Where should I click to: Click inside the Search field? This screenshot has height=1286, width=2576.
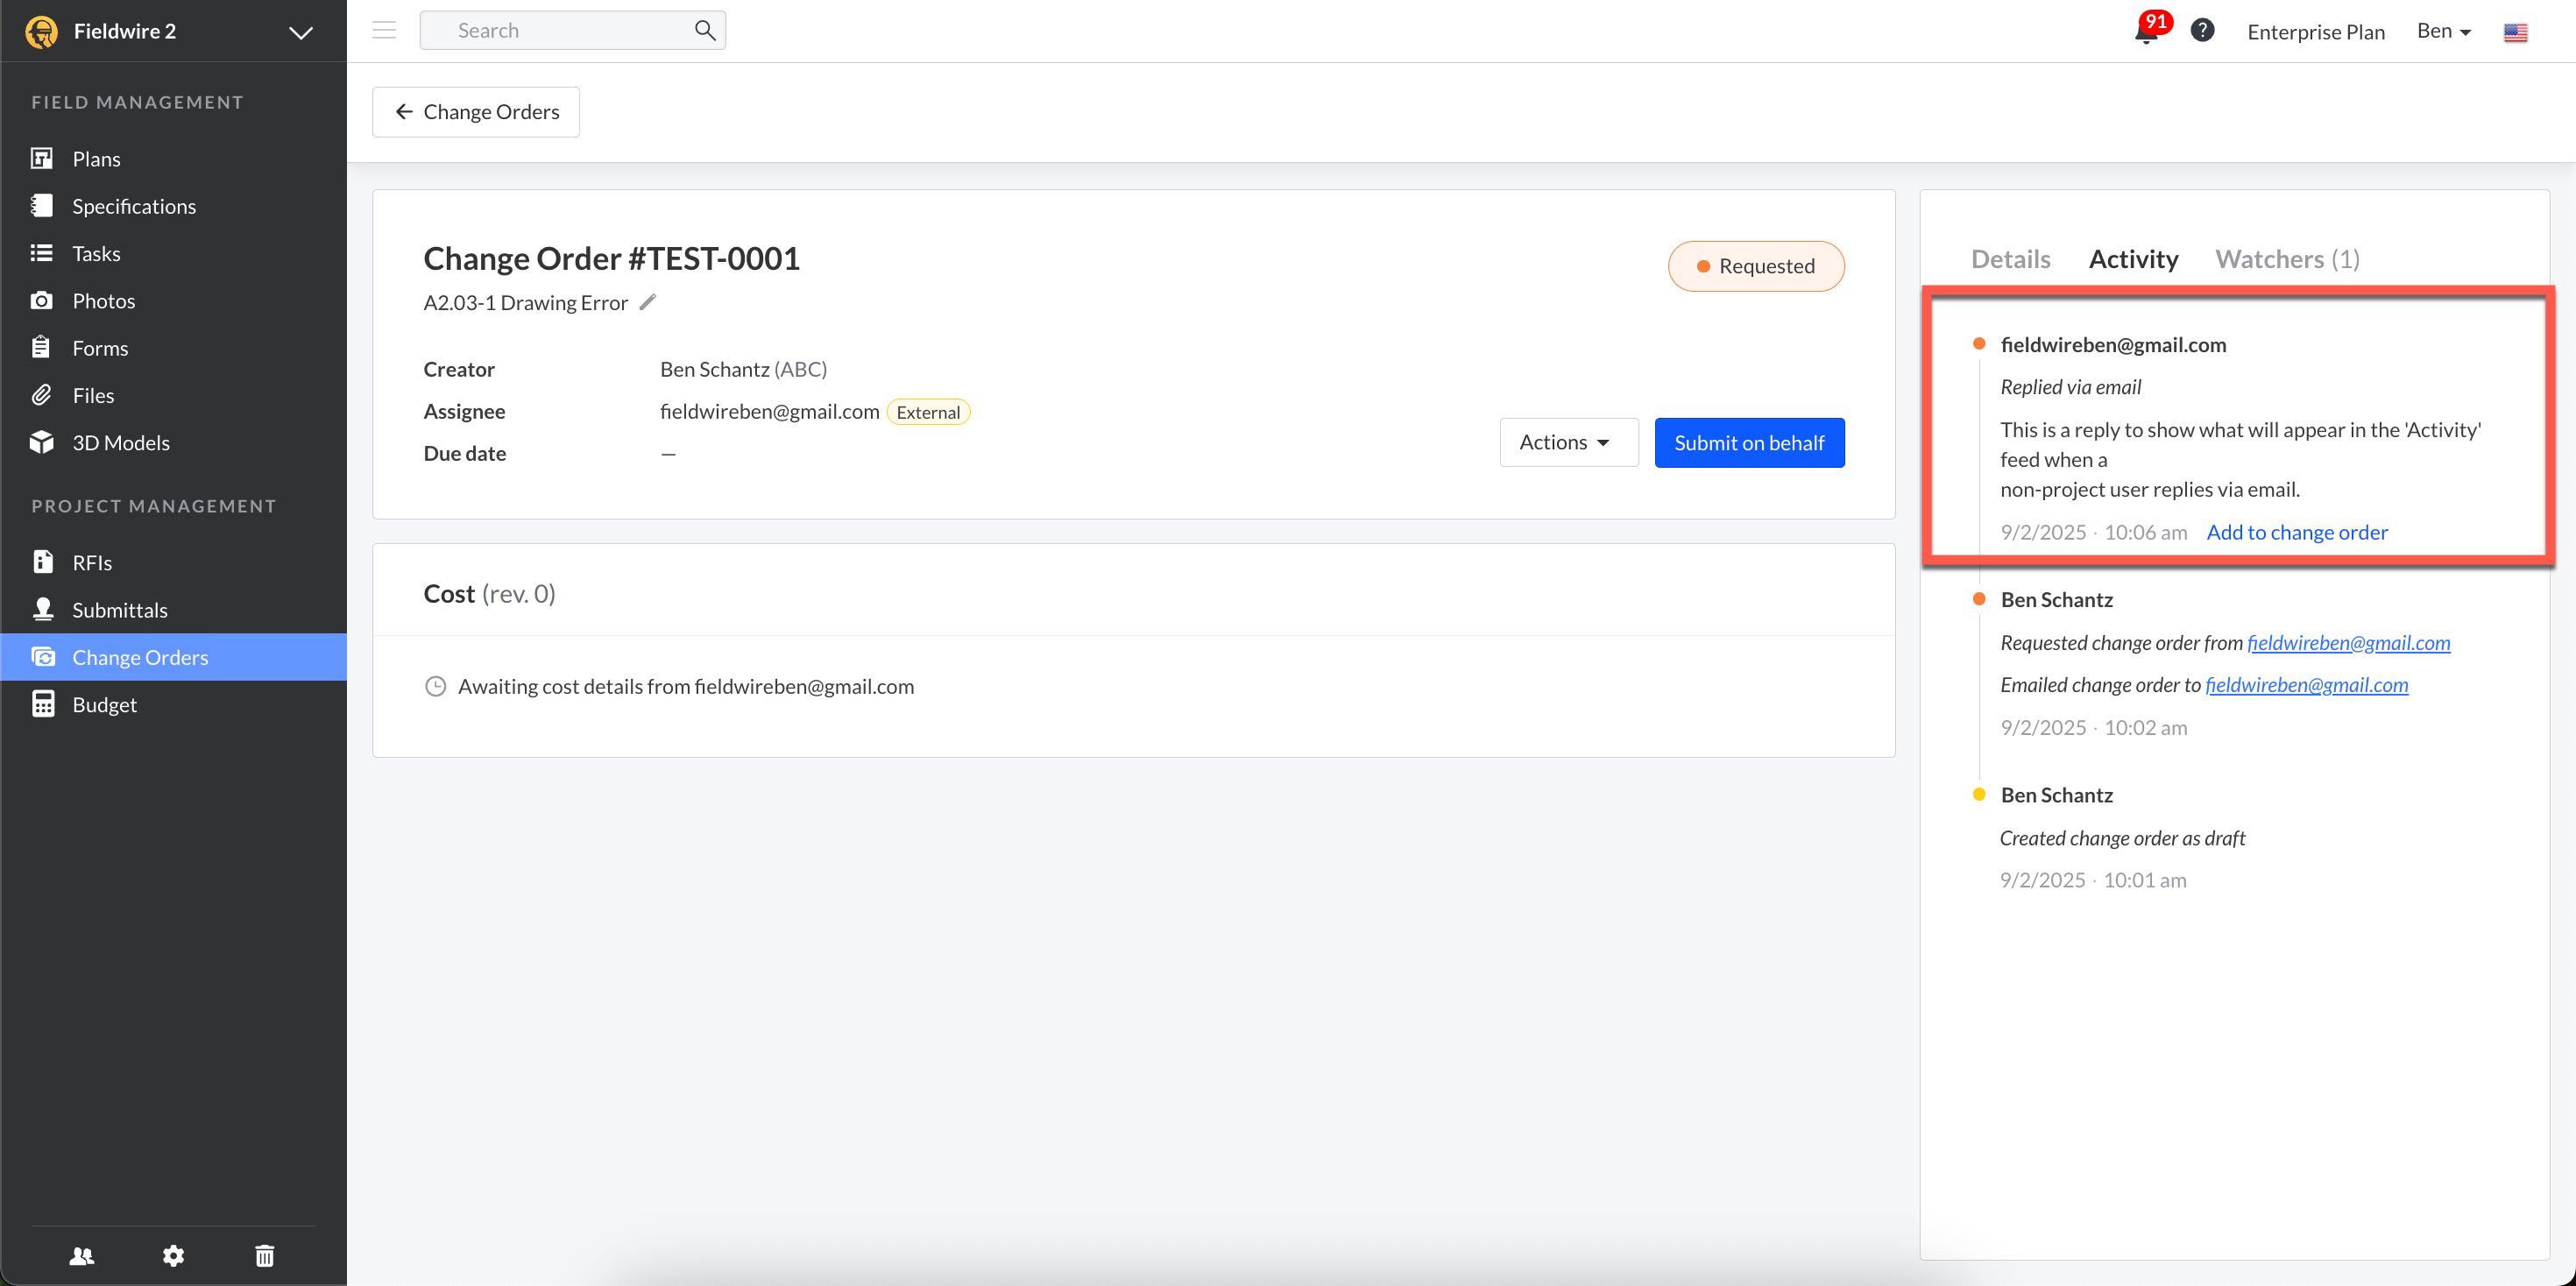coord(550,29)
